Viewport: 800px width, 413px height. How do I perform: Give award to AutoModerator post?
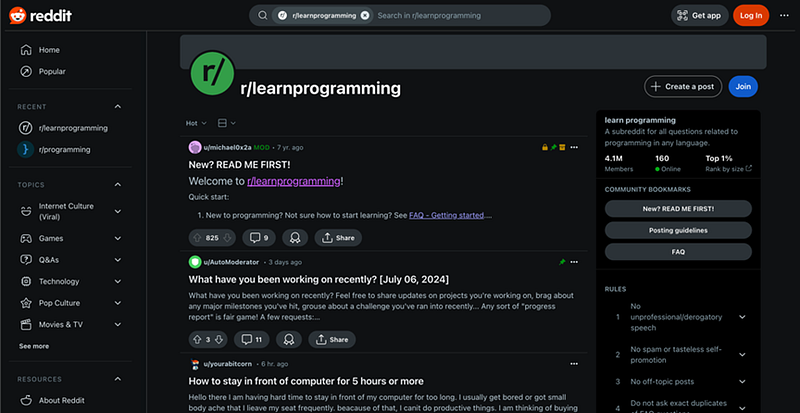pos(289,339)
